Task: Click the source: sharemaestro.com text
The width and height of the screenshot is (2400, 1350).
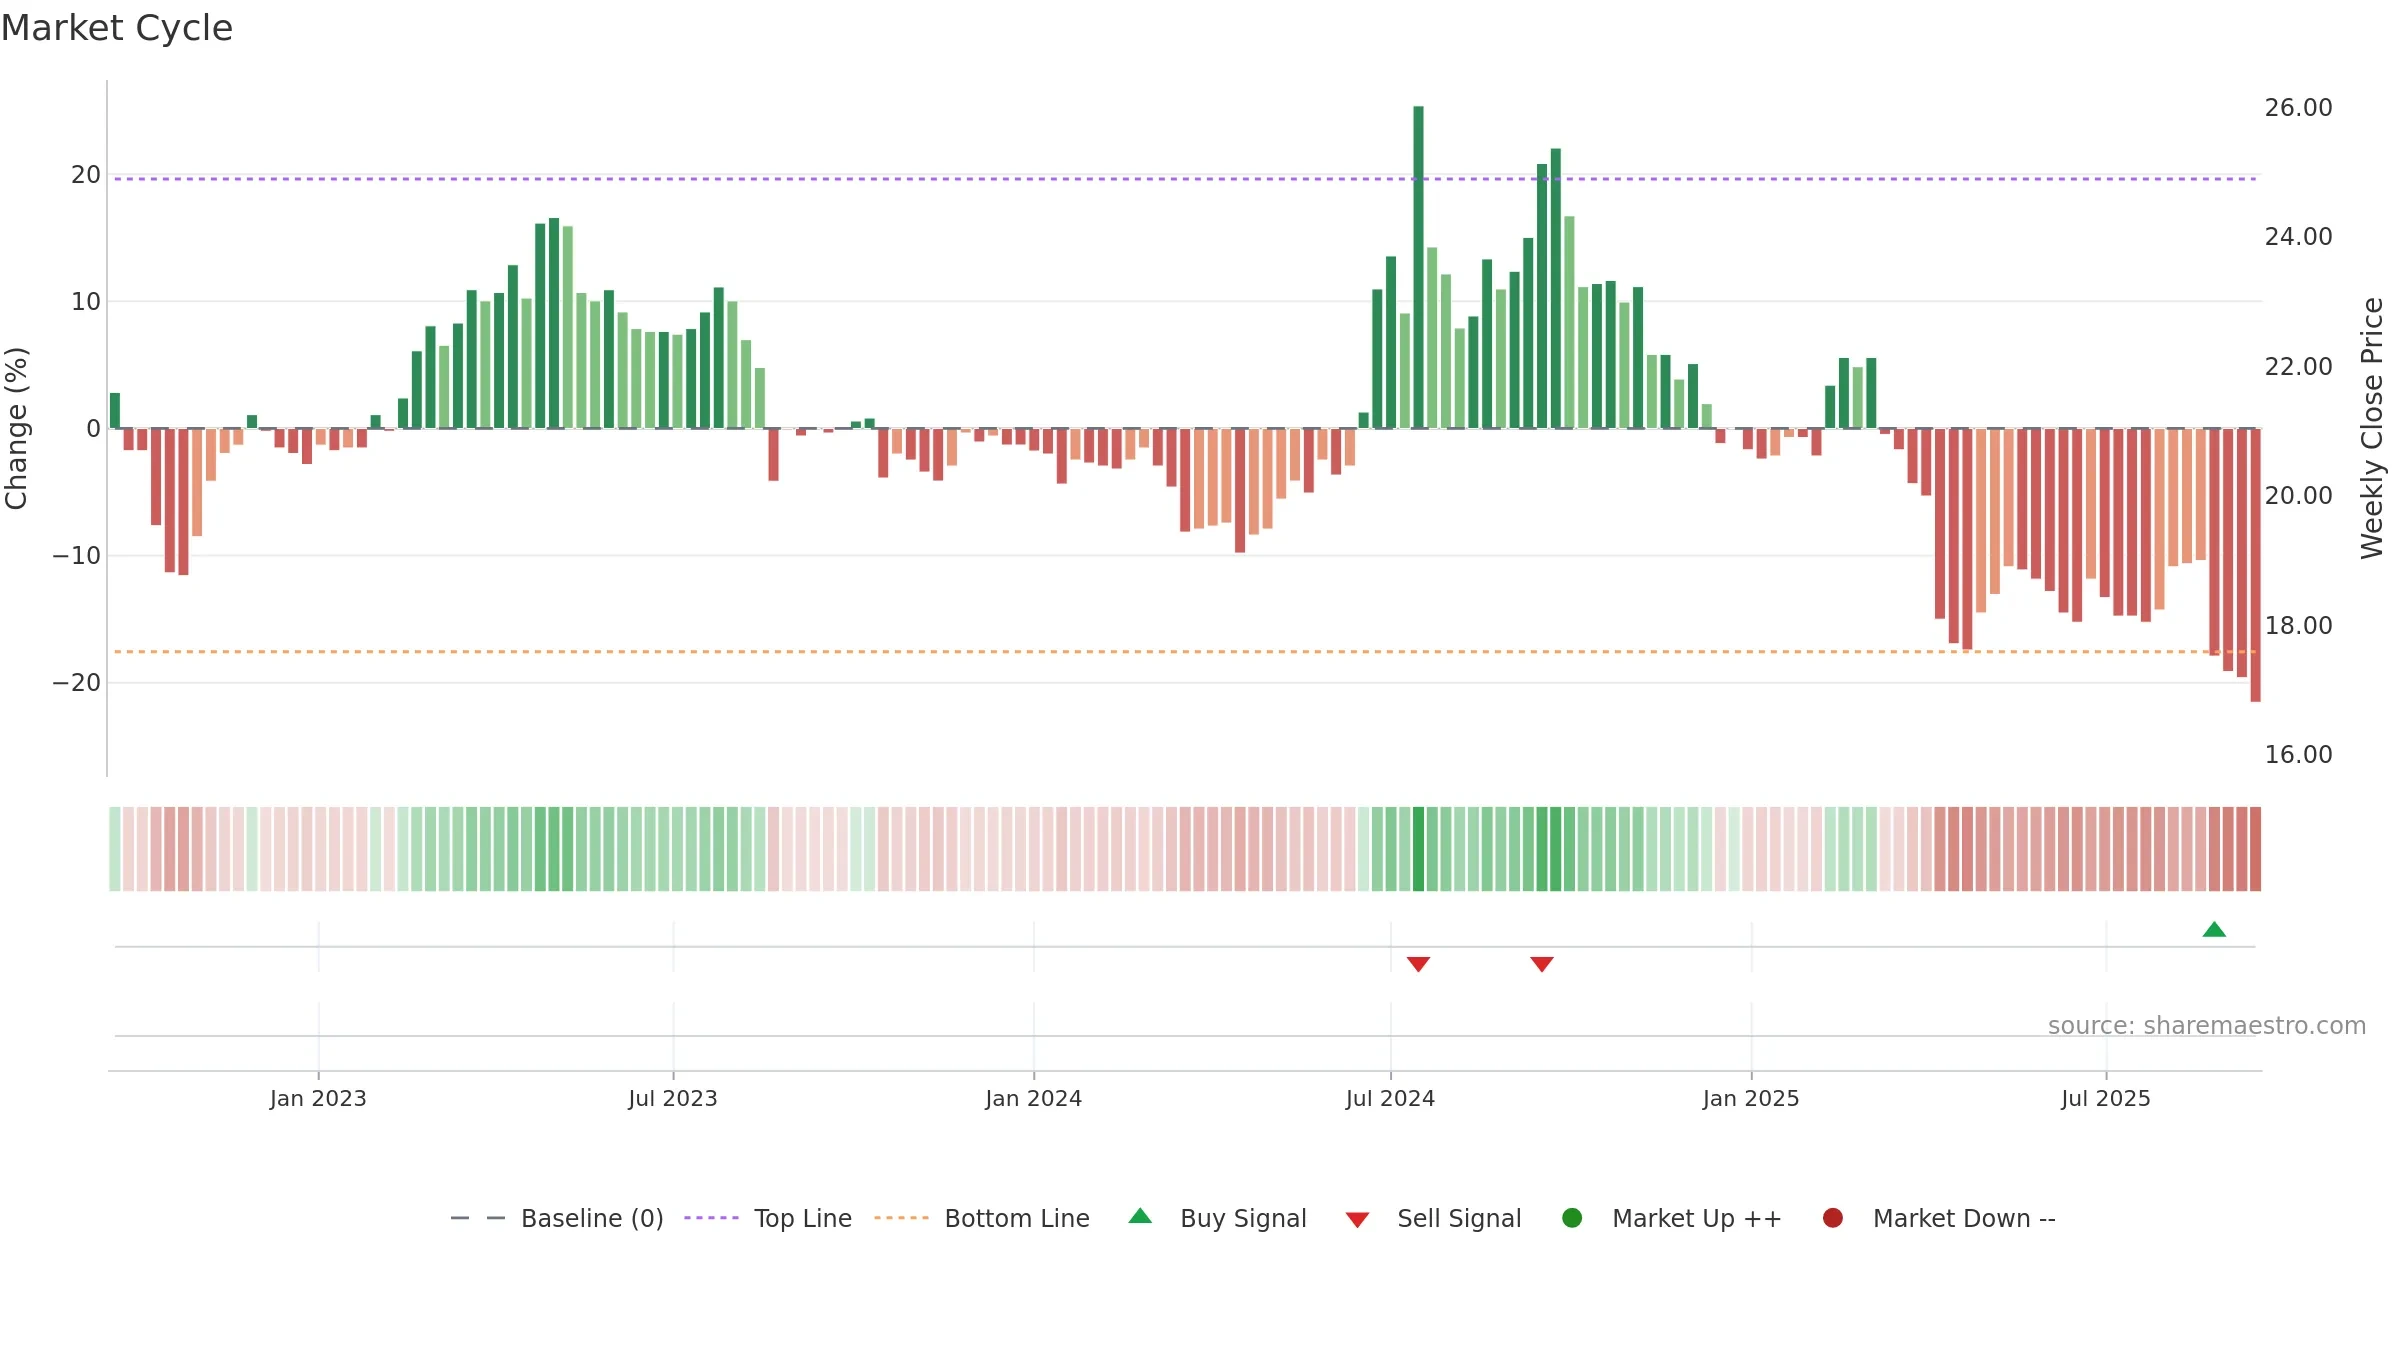Action: pos(2207,1026)
